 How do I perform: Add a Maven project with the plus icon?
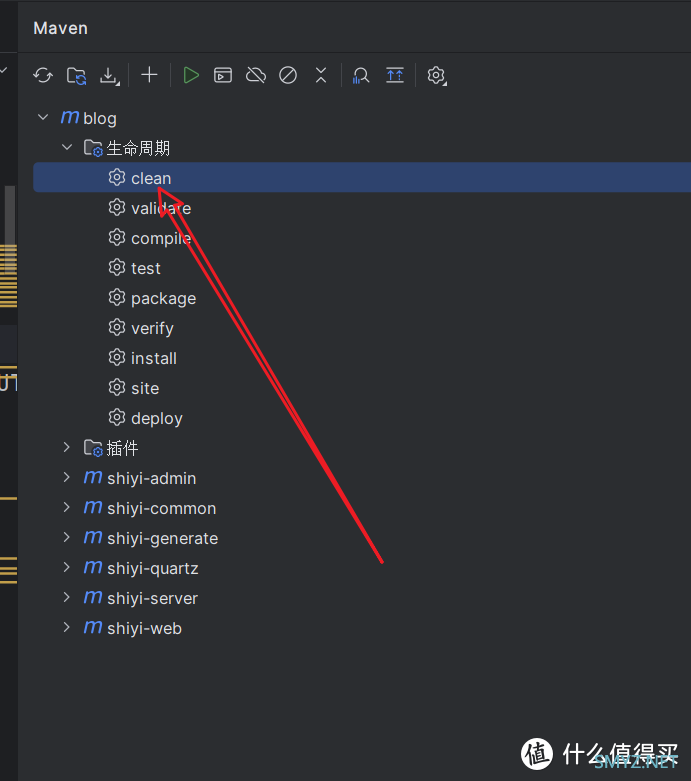[149, 75]
